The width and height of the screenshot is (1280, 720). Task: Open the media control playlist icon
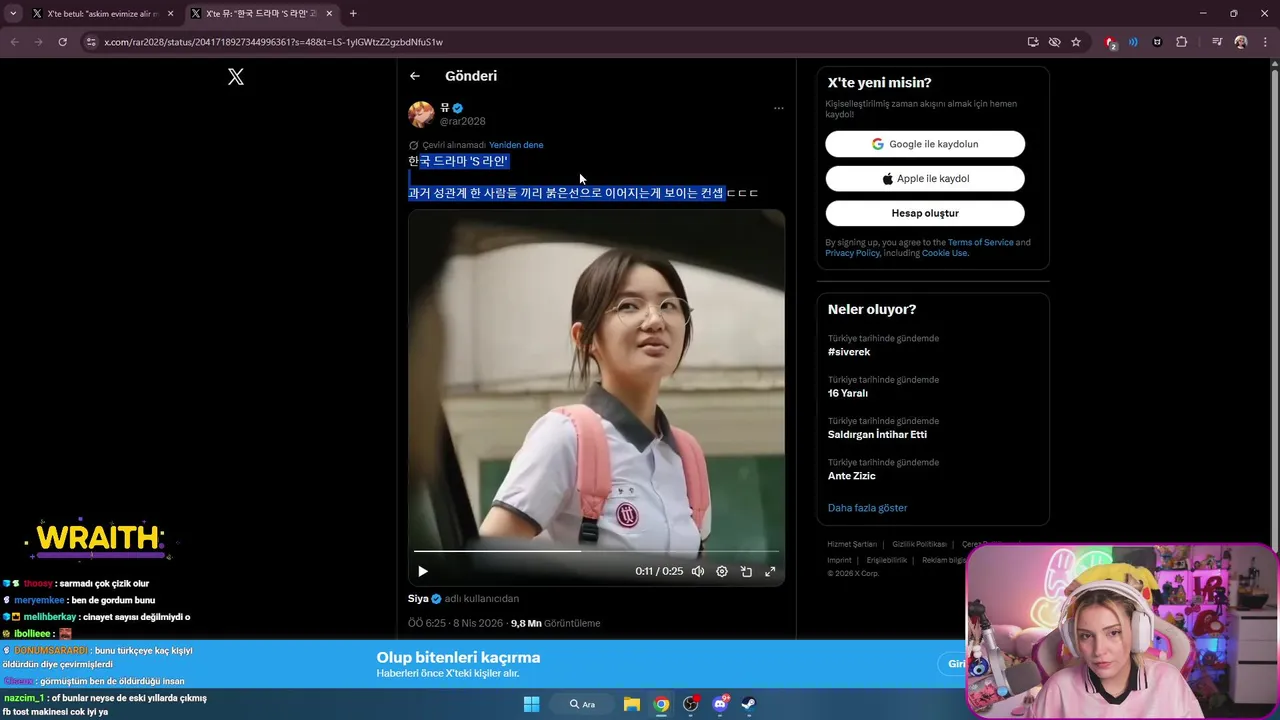coord(1217,42)
